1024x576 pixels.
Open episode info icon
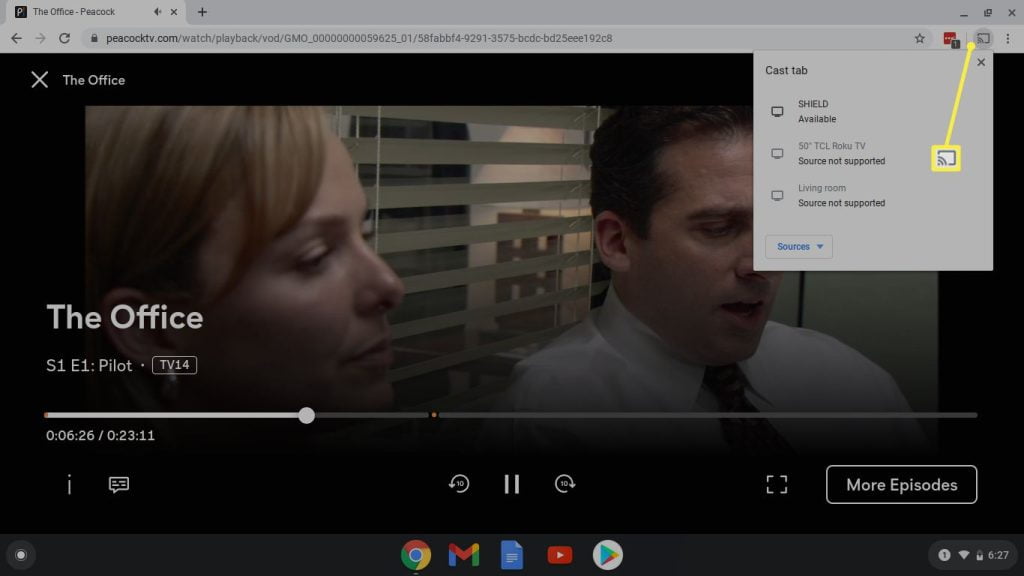coord(69,484)
